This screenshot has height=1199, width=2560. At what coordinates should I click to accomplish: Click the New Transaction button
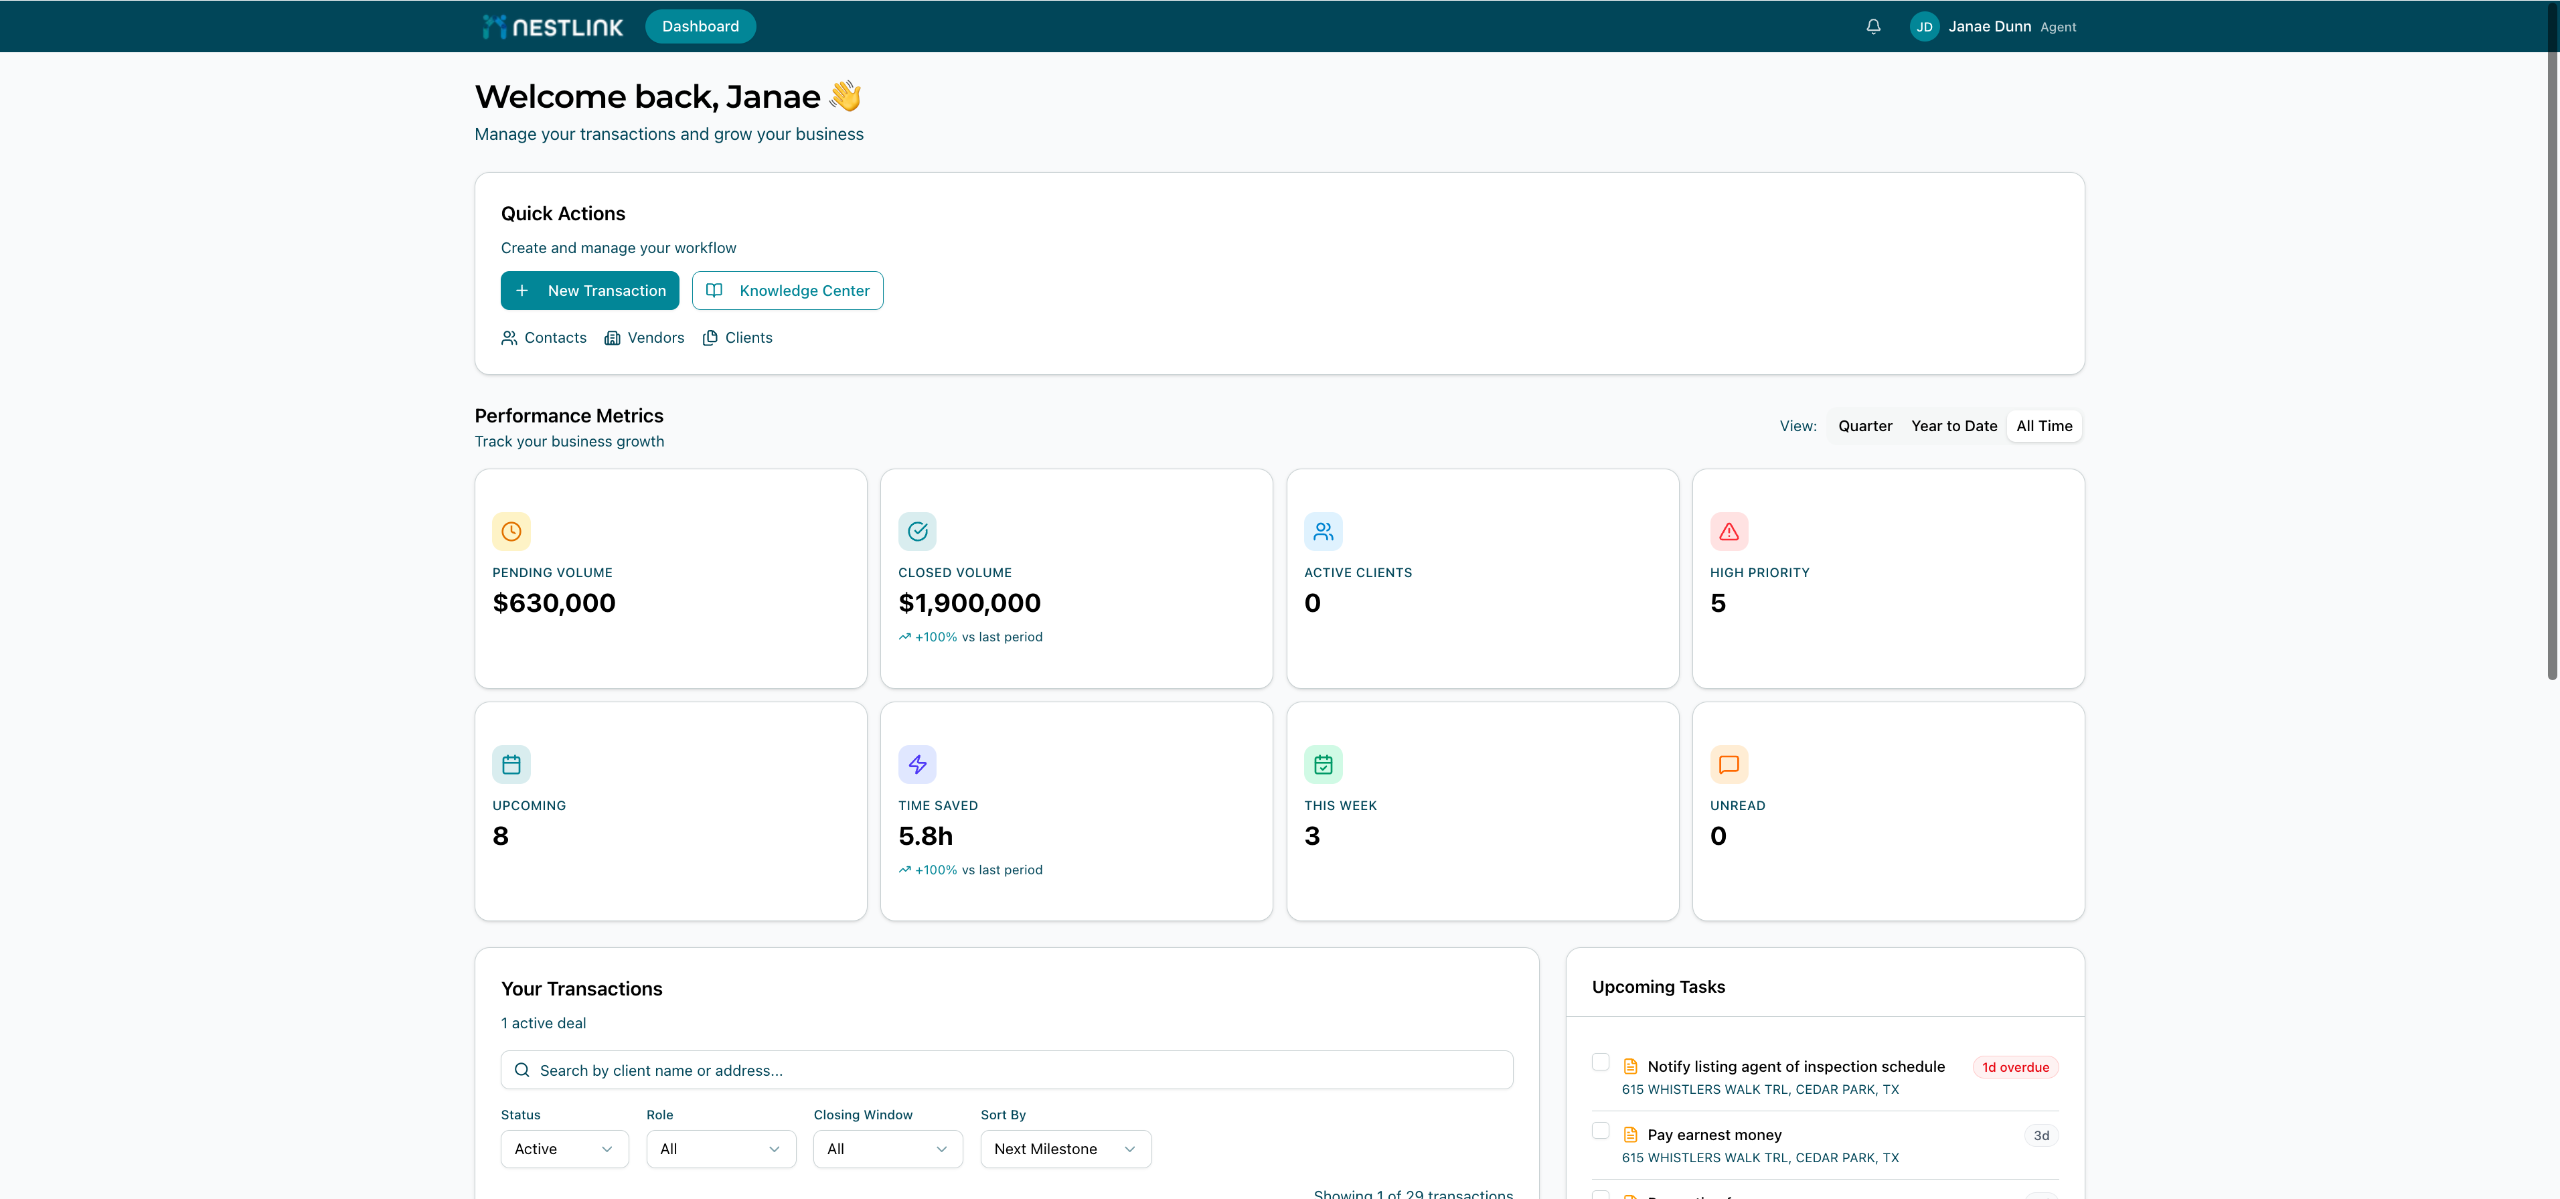click(590, 291)
